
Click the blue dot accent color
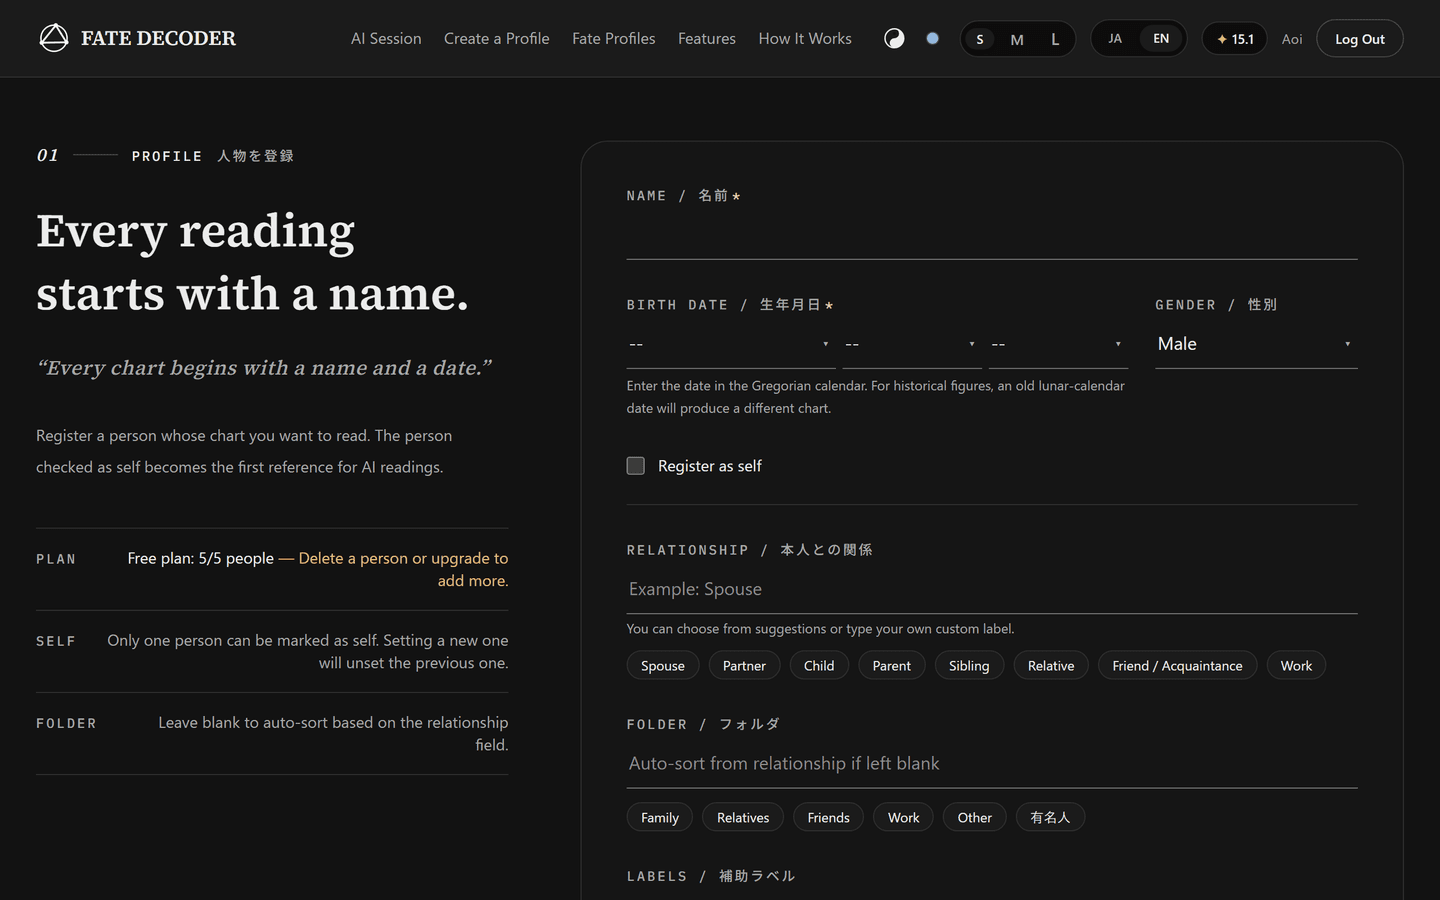pos(932,38)
